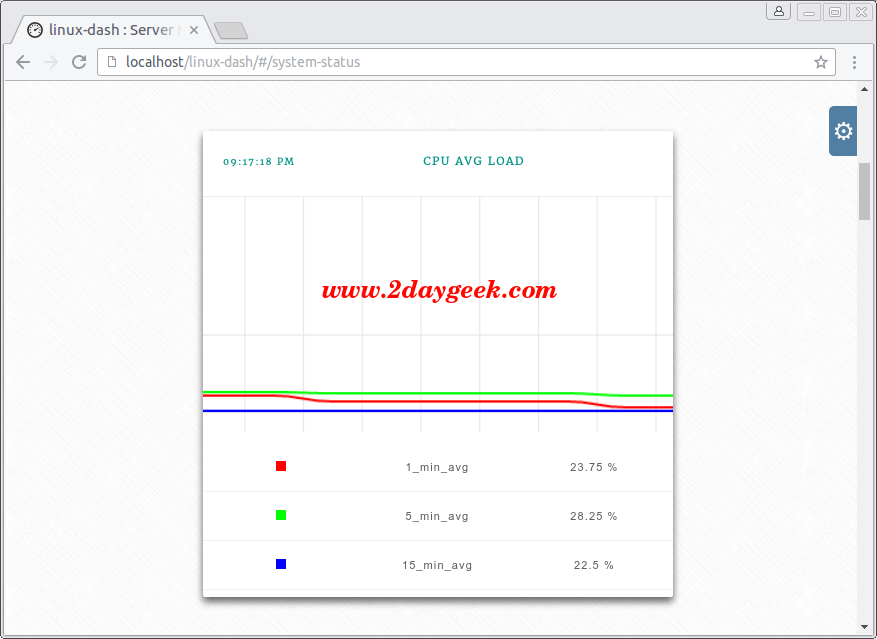Select the 15_min_avg label
The height and width of the screenshot is (639, 877).
click(x=437, y=565)
